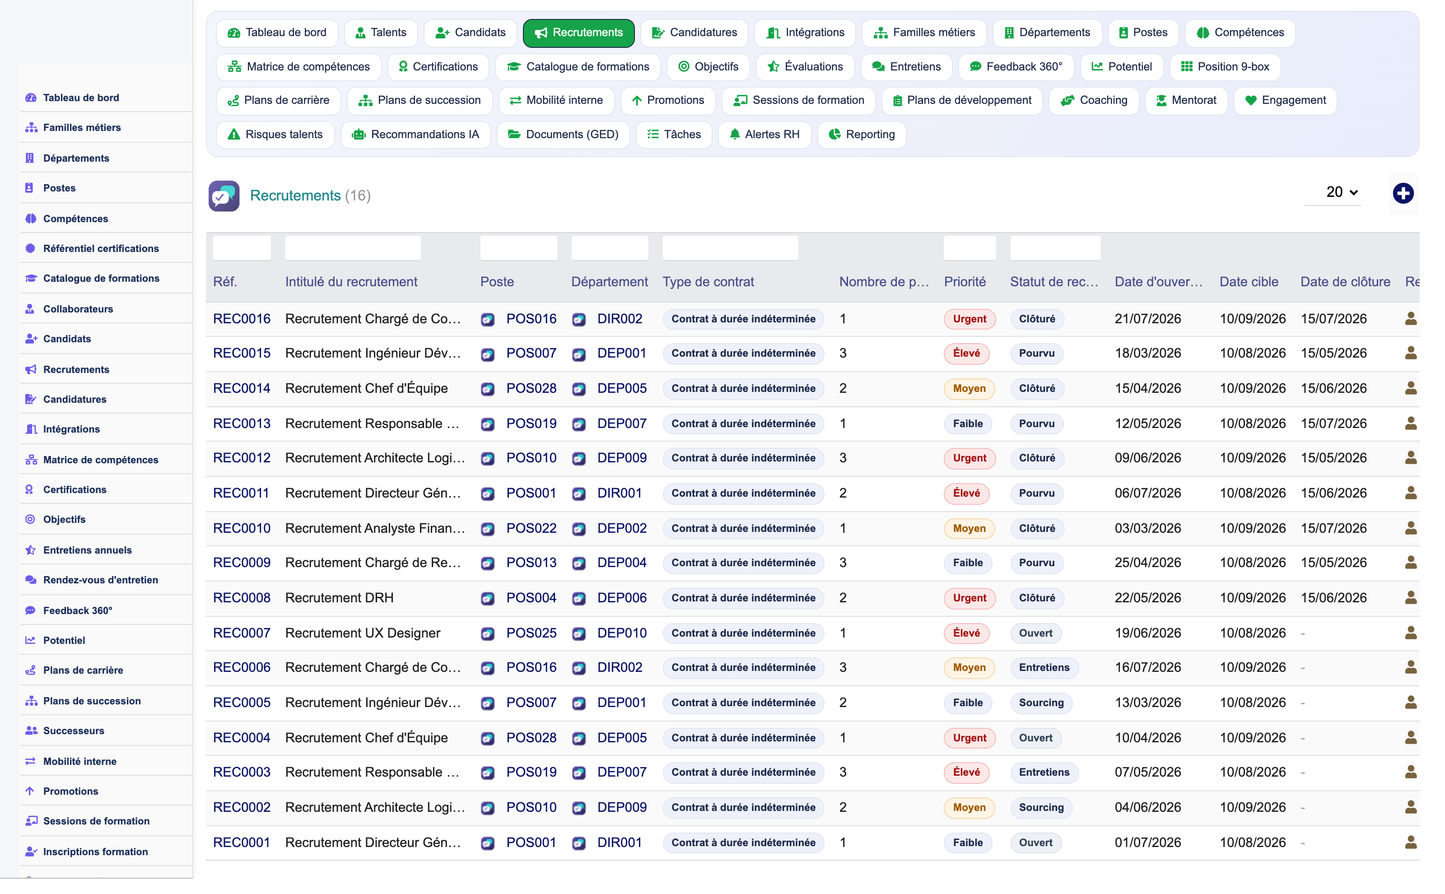Image resolution: width=1445 pixels, height=894 pixels.
Task: Click the person icon in REC0016 row
Action: coord(1410,319)
